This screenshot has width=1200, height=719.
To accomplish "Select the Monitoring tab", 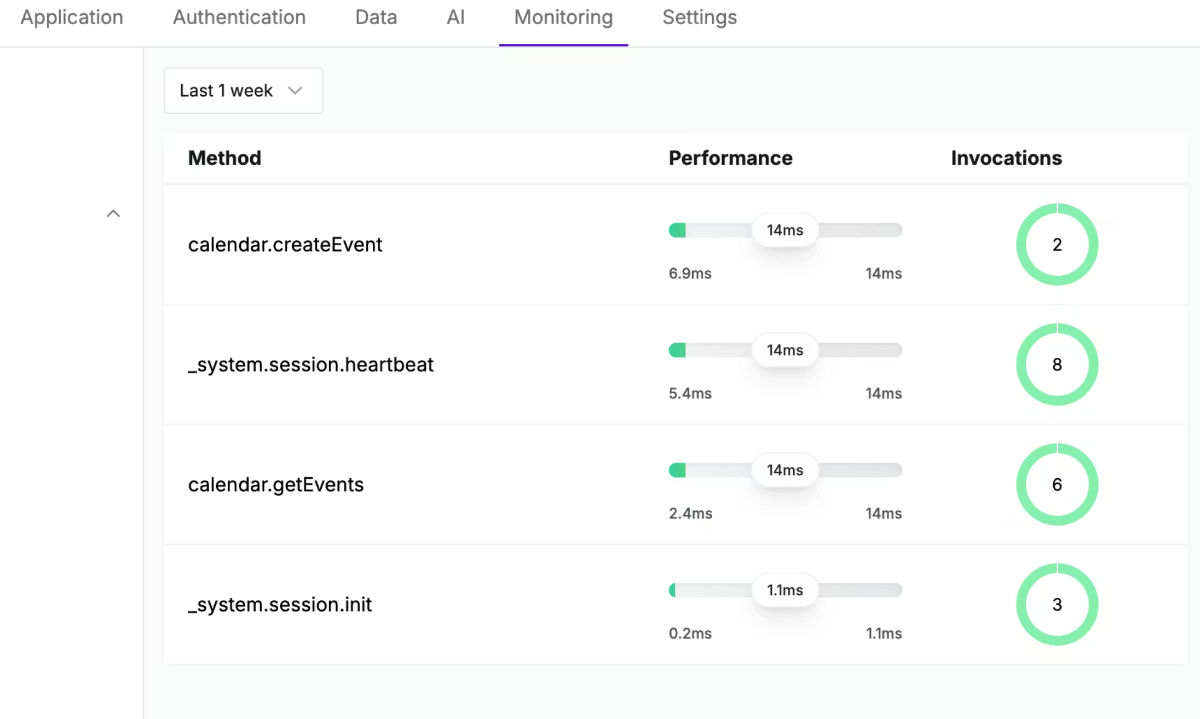I will tap(564, 18).
